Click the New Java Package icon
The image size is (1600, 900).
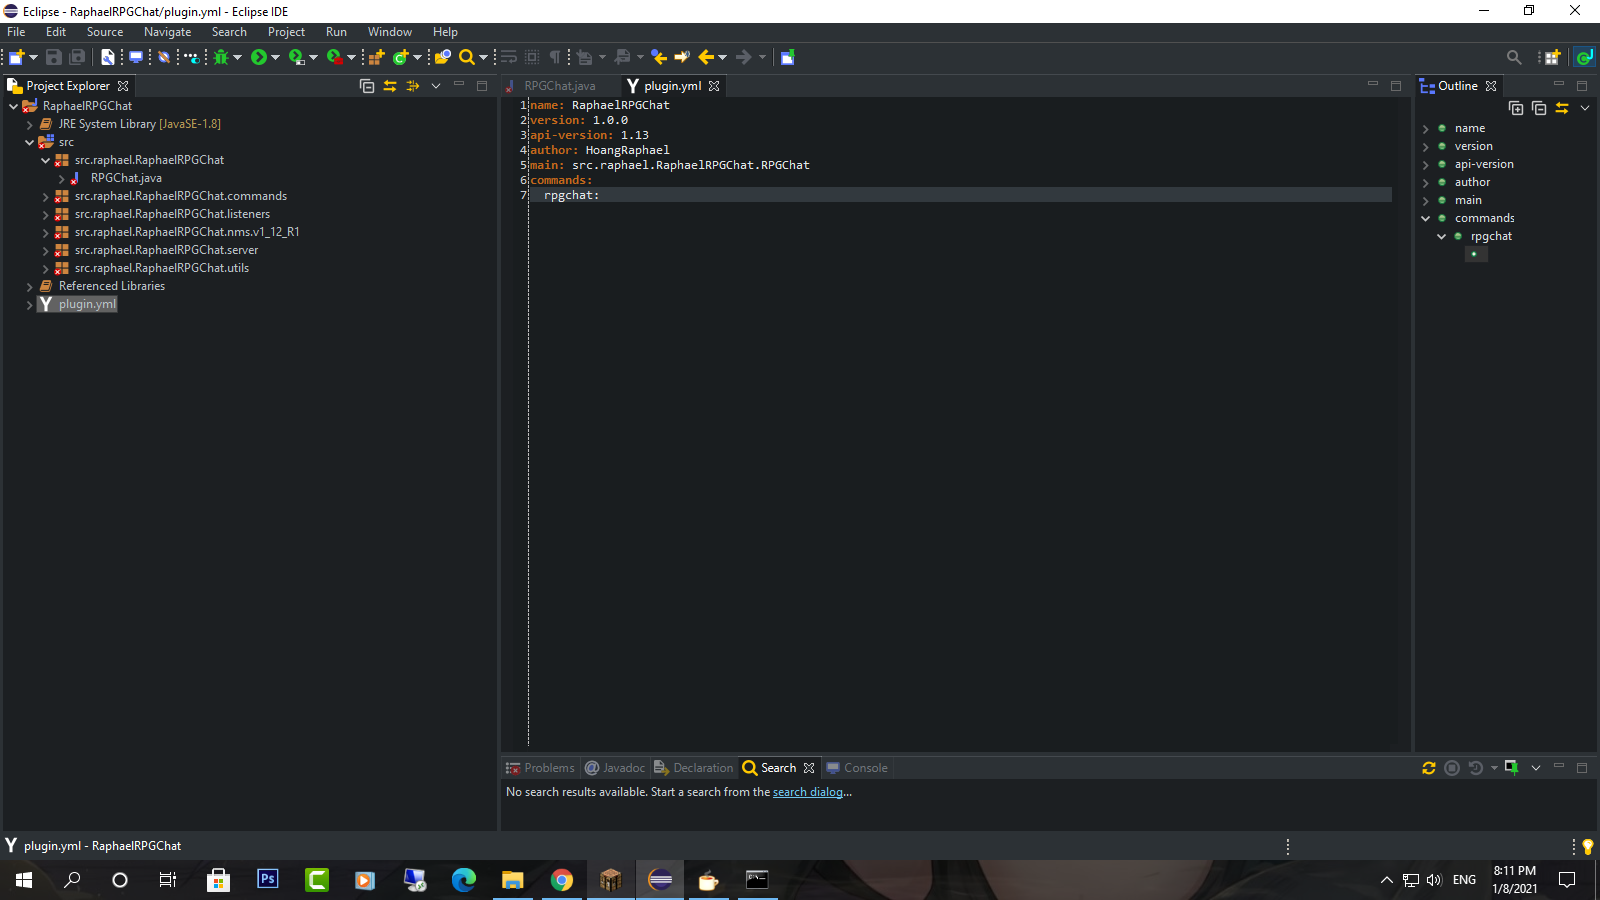[376, 58]
